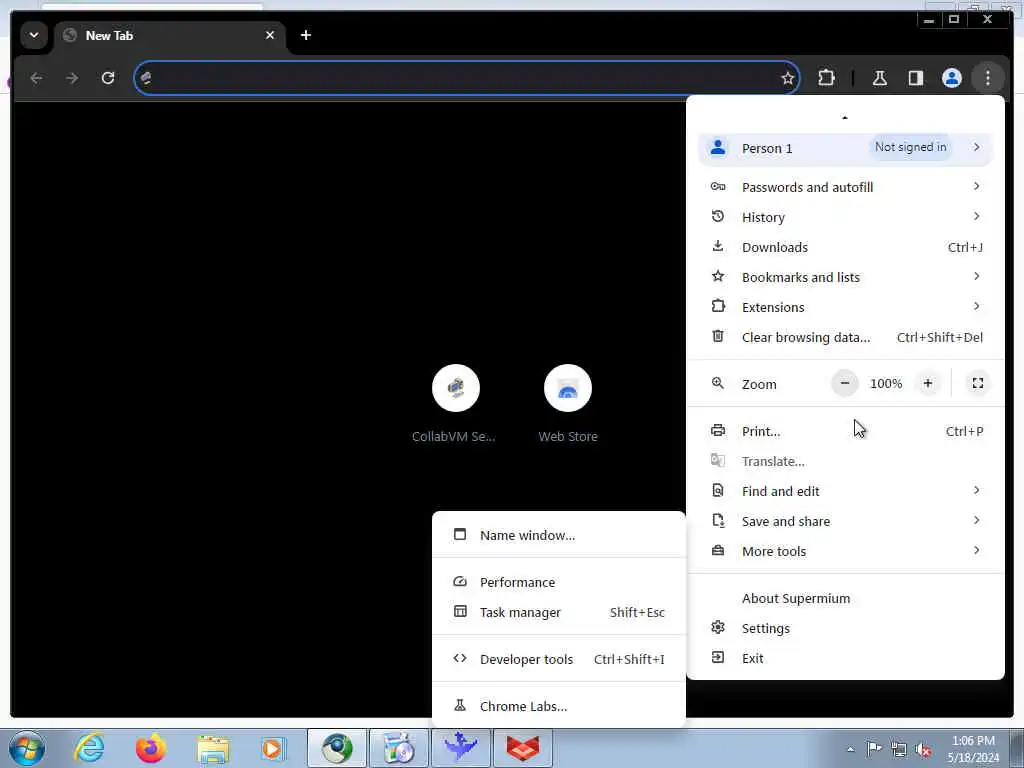Open Chrome Labs... from the submenu
Screen dimensions: 1024x768
tap(559, 707)
